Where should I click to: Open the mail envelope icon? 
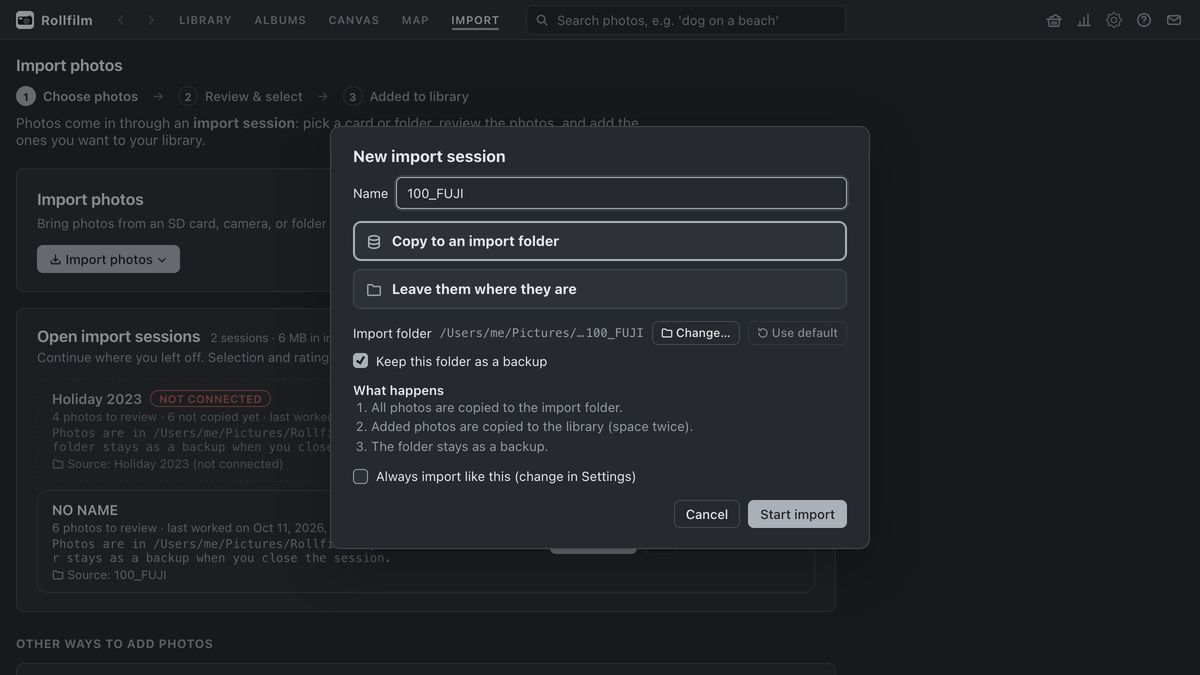click(1174, 20)
